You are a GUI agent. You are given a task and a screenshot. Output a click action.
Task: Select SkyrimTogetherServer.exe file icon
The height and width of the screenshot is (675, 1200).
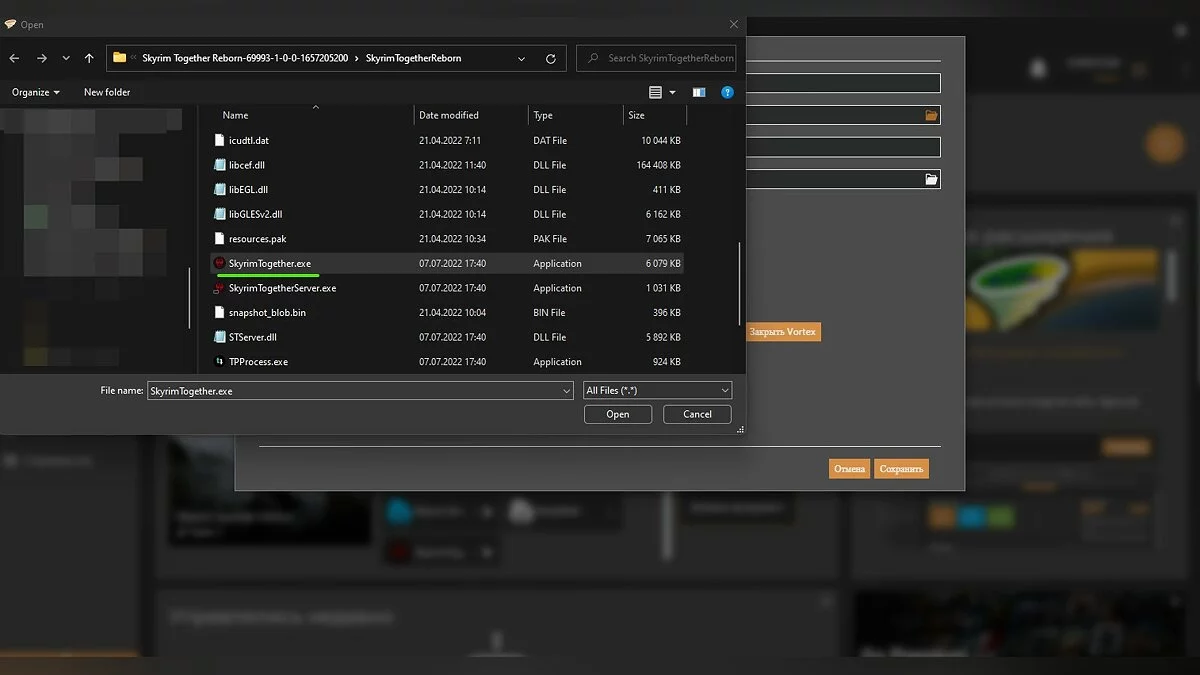pos(220,288)
